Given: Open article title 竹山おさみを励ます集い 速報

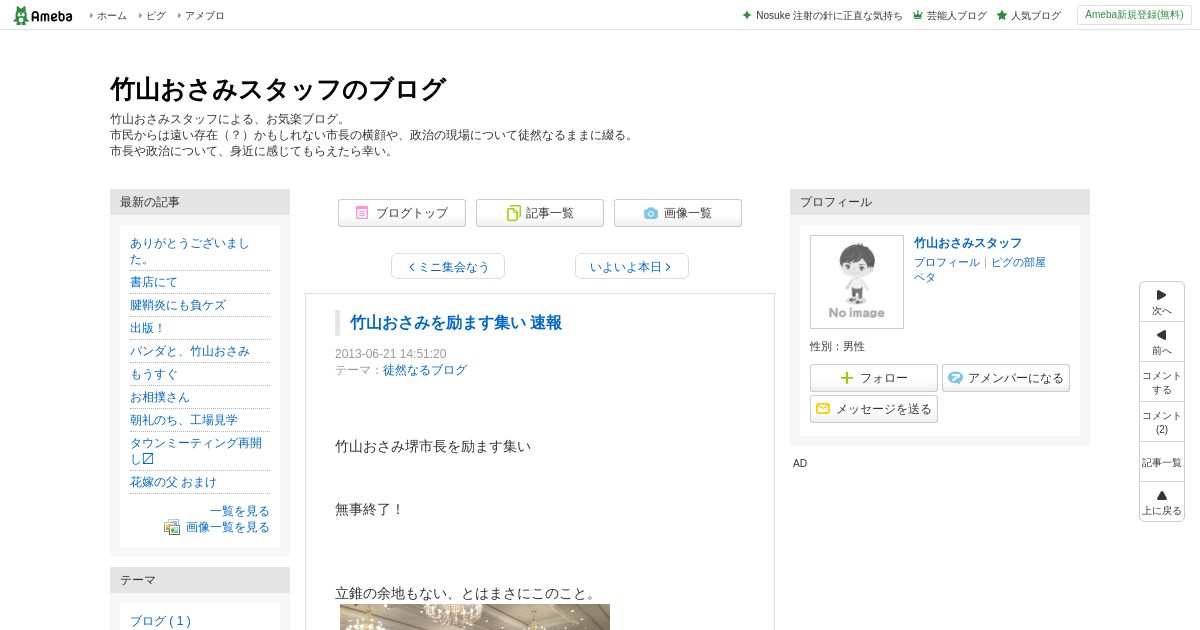Looking at the screenshot, I should tap(456, 322).
